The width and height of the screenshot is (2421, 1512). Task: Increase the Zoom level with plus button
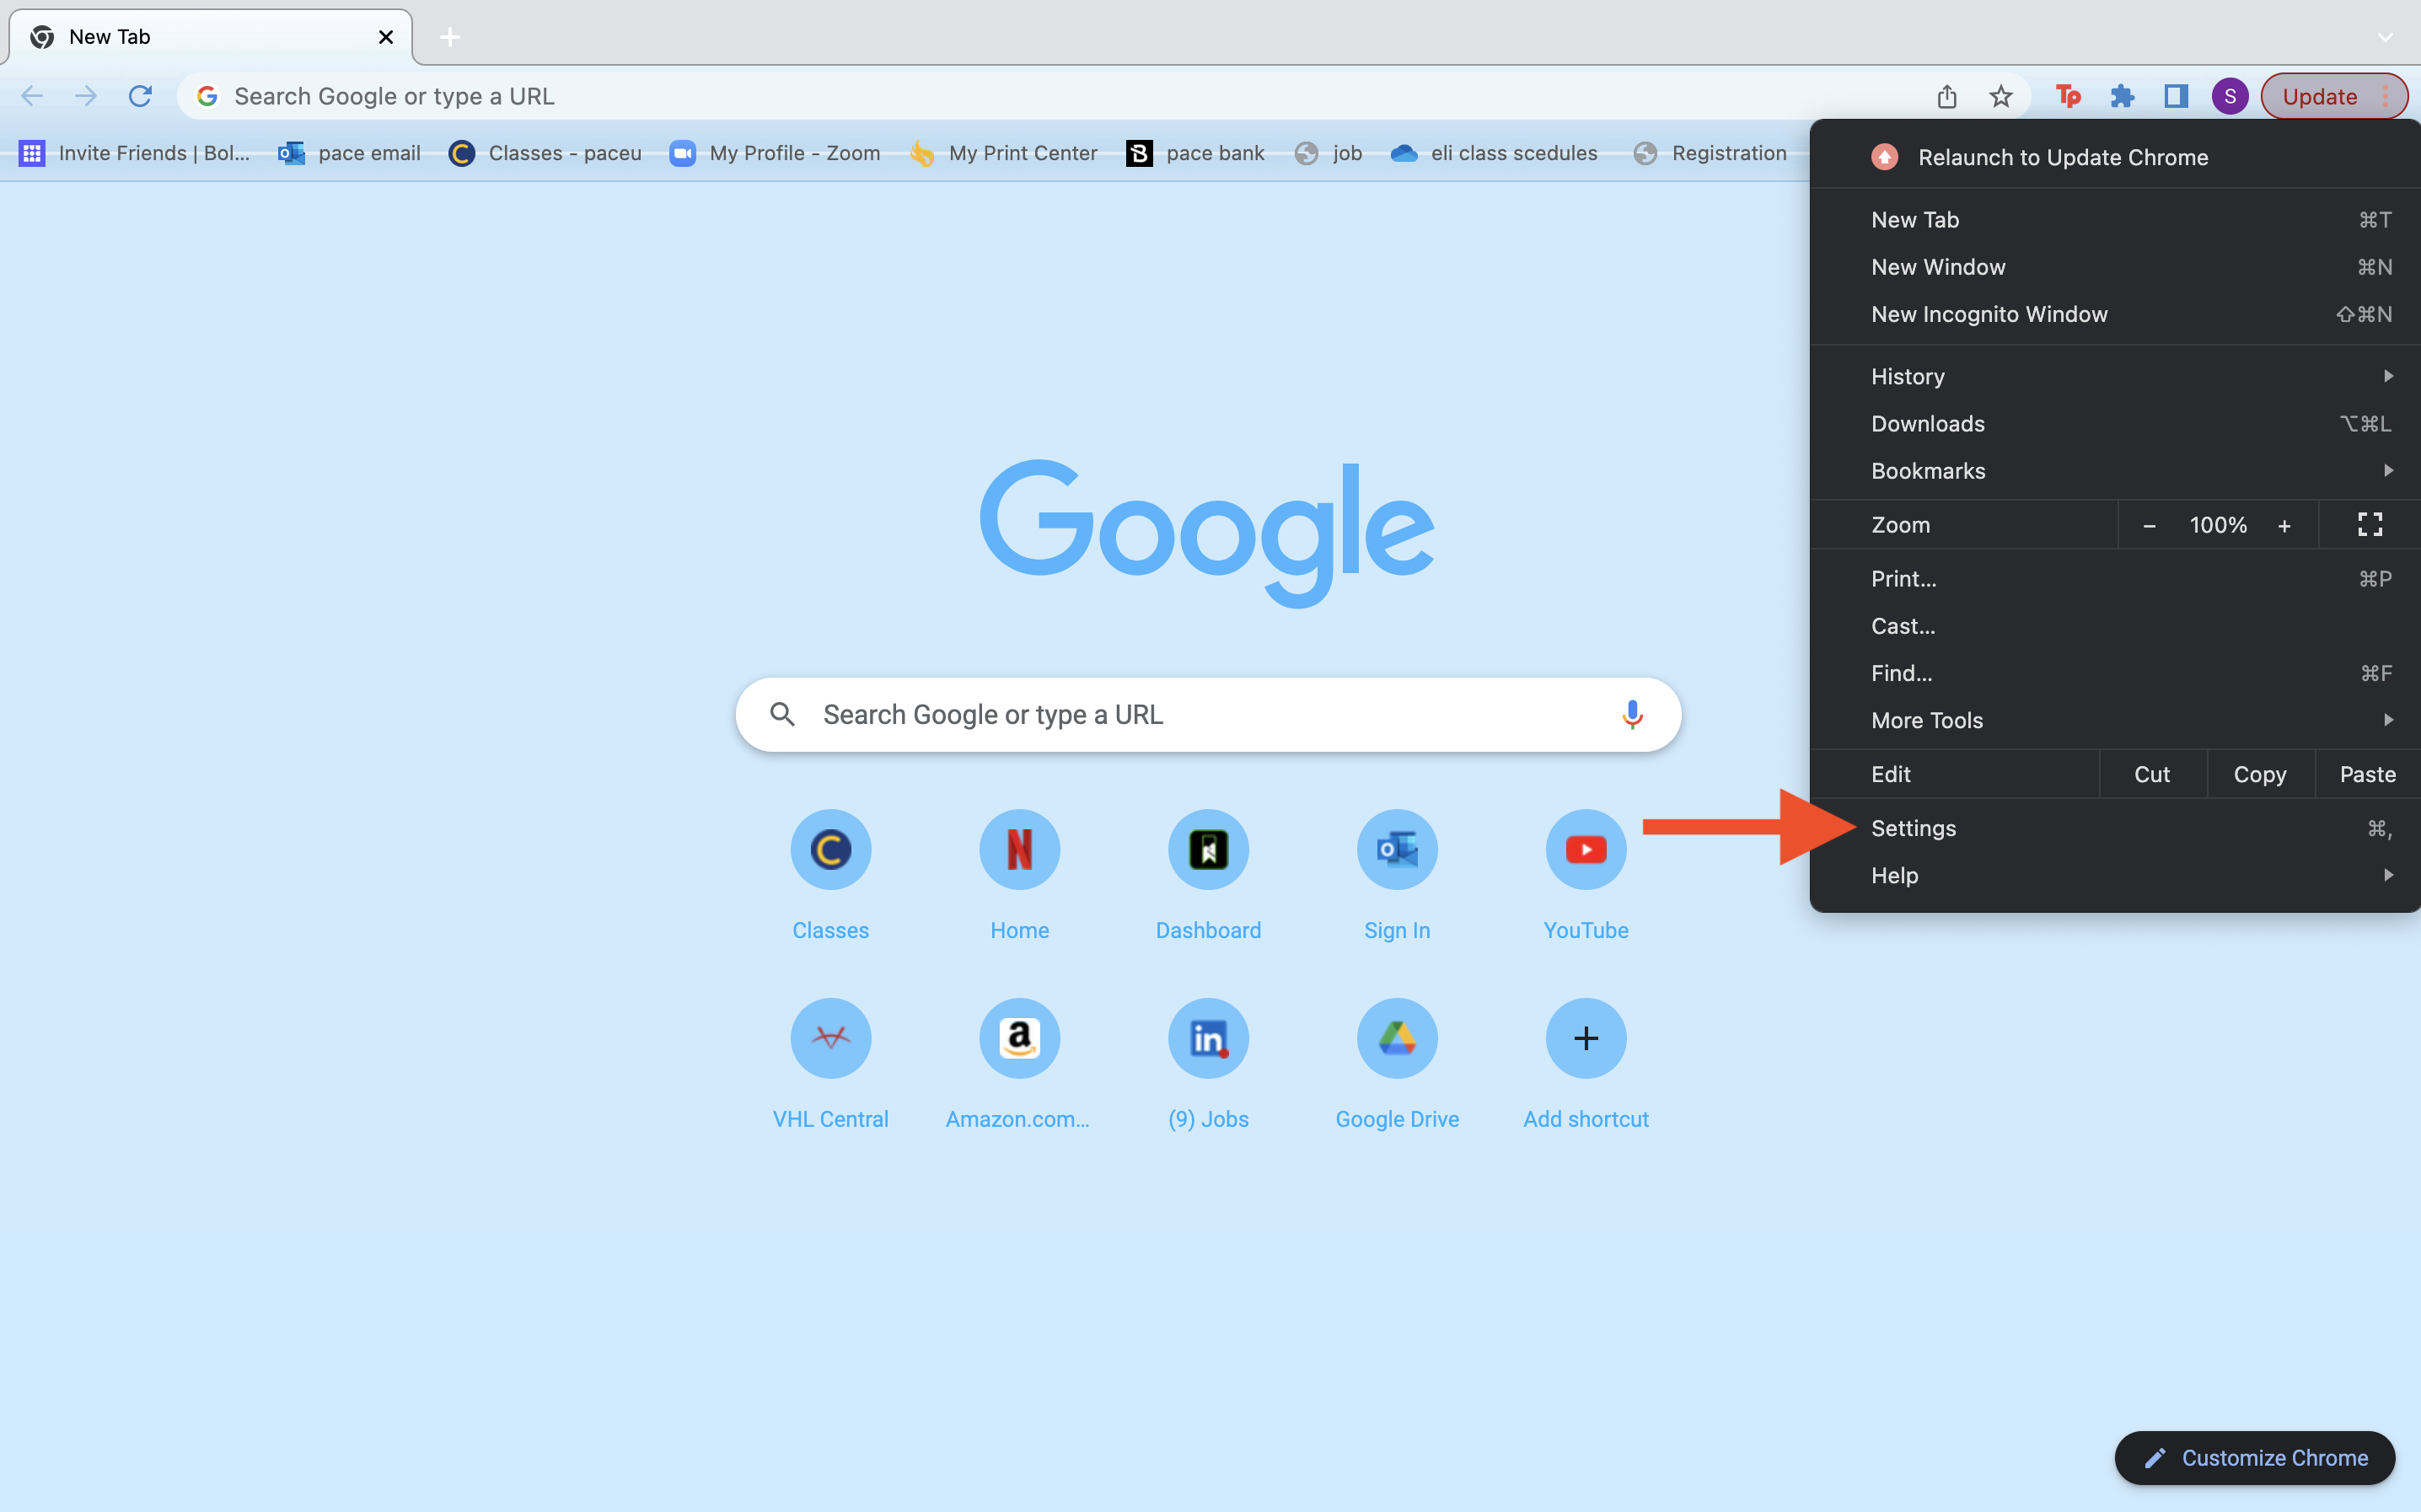pos(2284,524)
